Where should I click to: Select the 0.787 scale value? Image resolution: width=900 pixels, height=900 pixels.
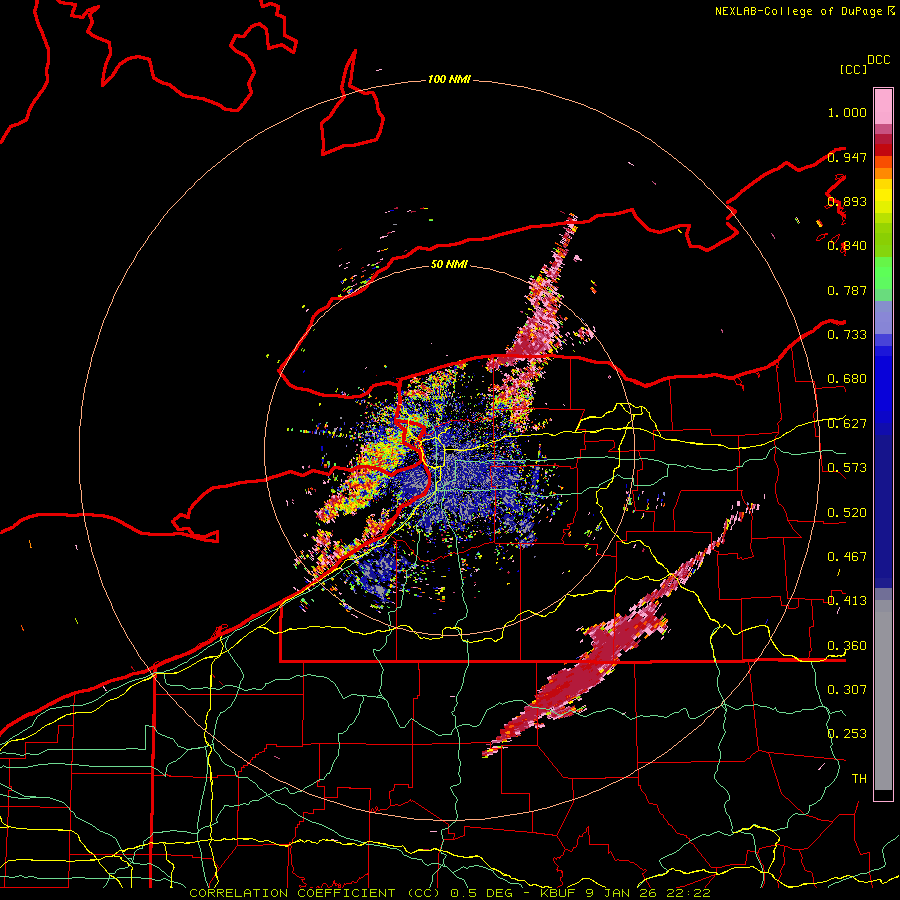coord(847,290)
